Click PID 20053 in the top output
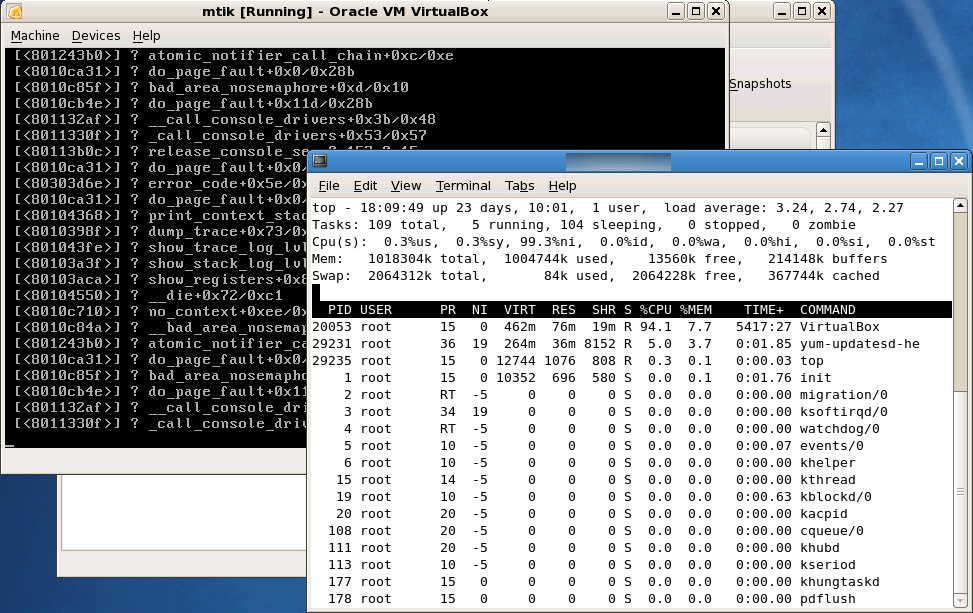The width and height of the screenshot is (973, 613). click(331, 327)
